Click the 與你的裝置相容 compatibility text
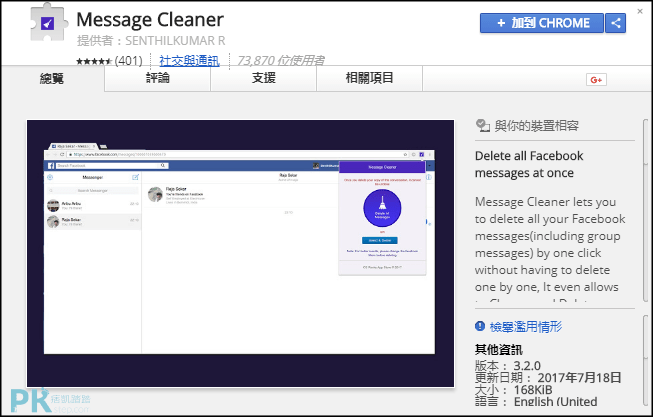Image resolution: width=653 pixels, height=417 pixels. click(x=536, y=125)
